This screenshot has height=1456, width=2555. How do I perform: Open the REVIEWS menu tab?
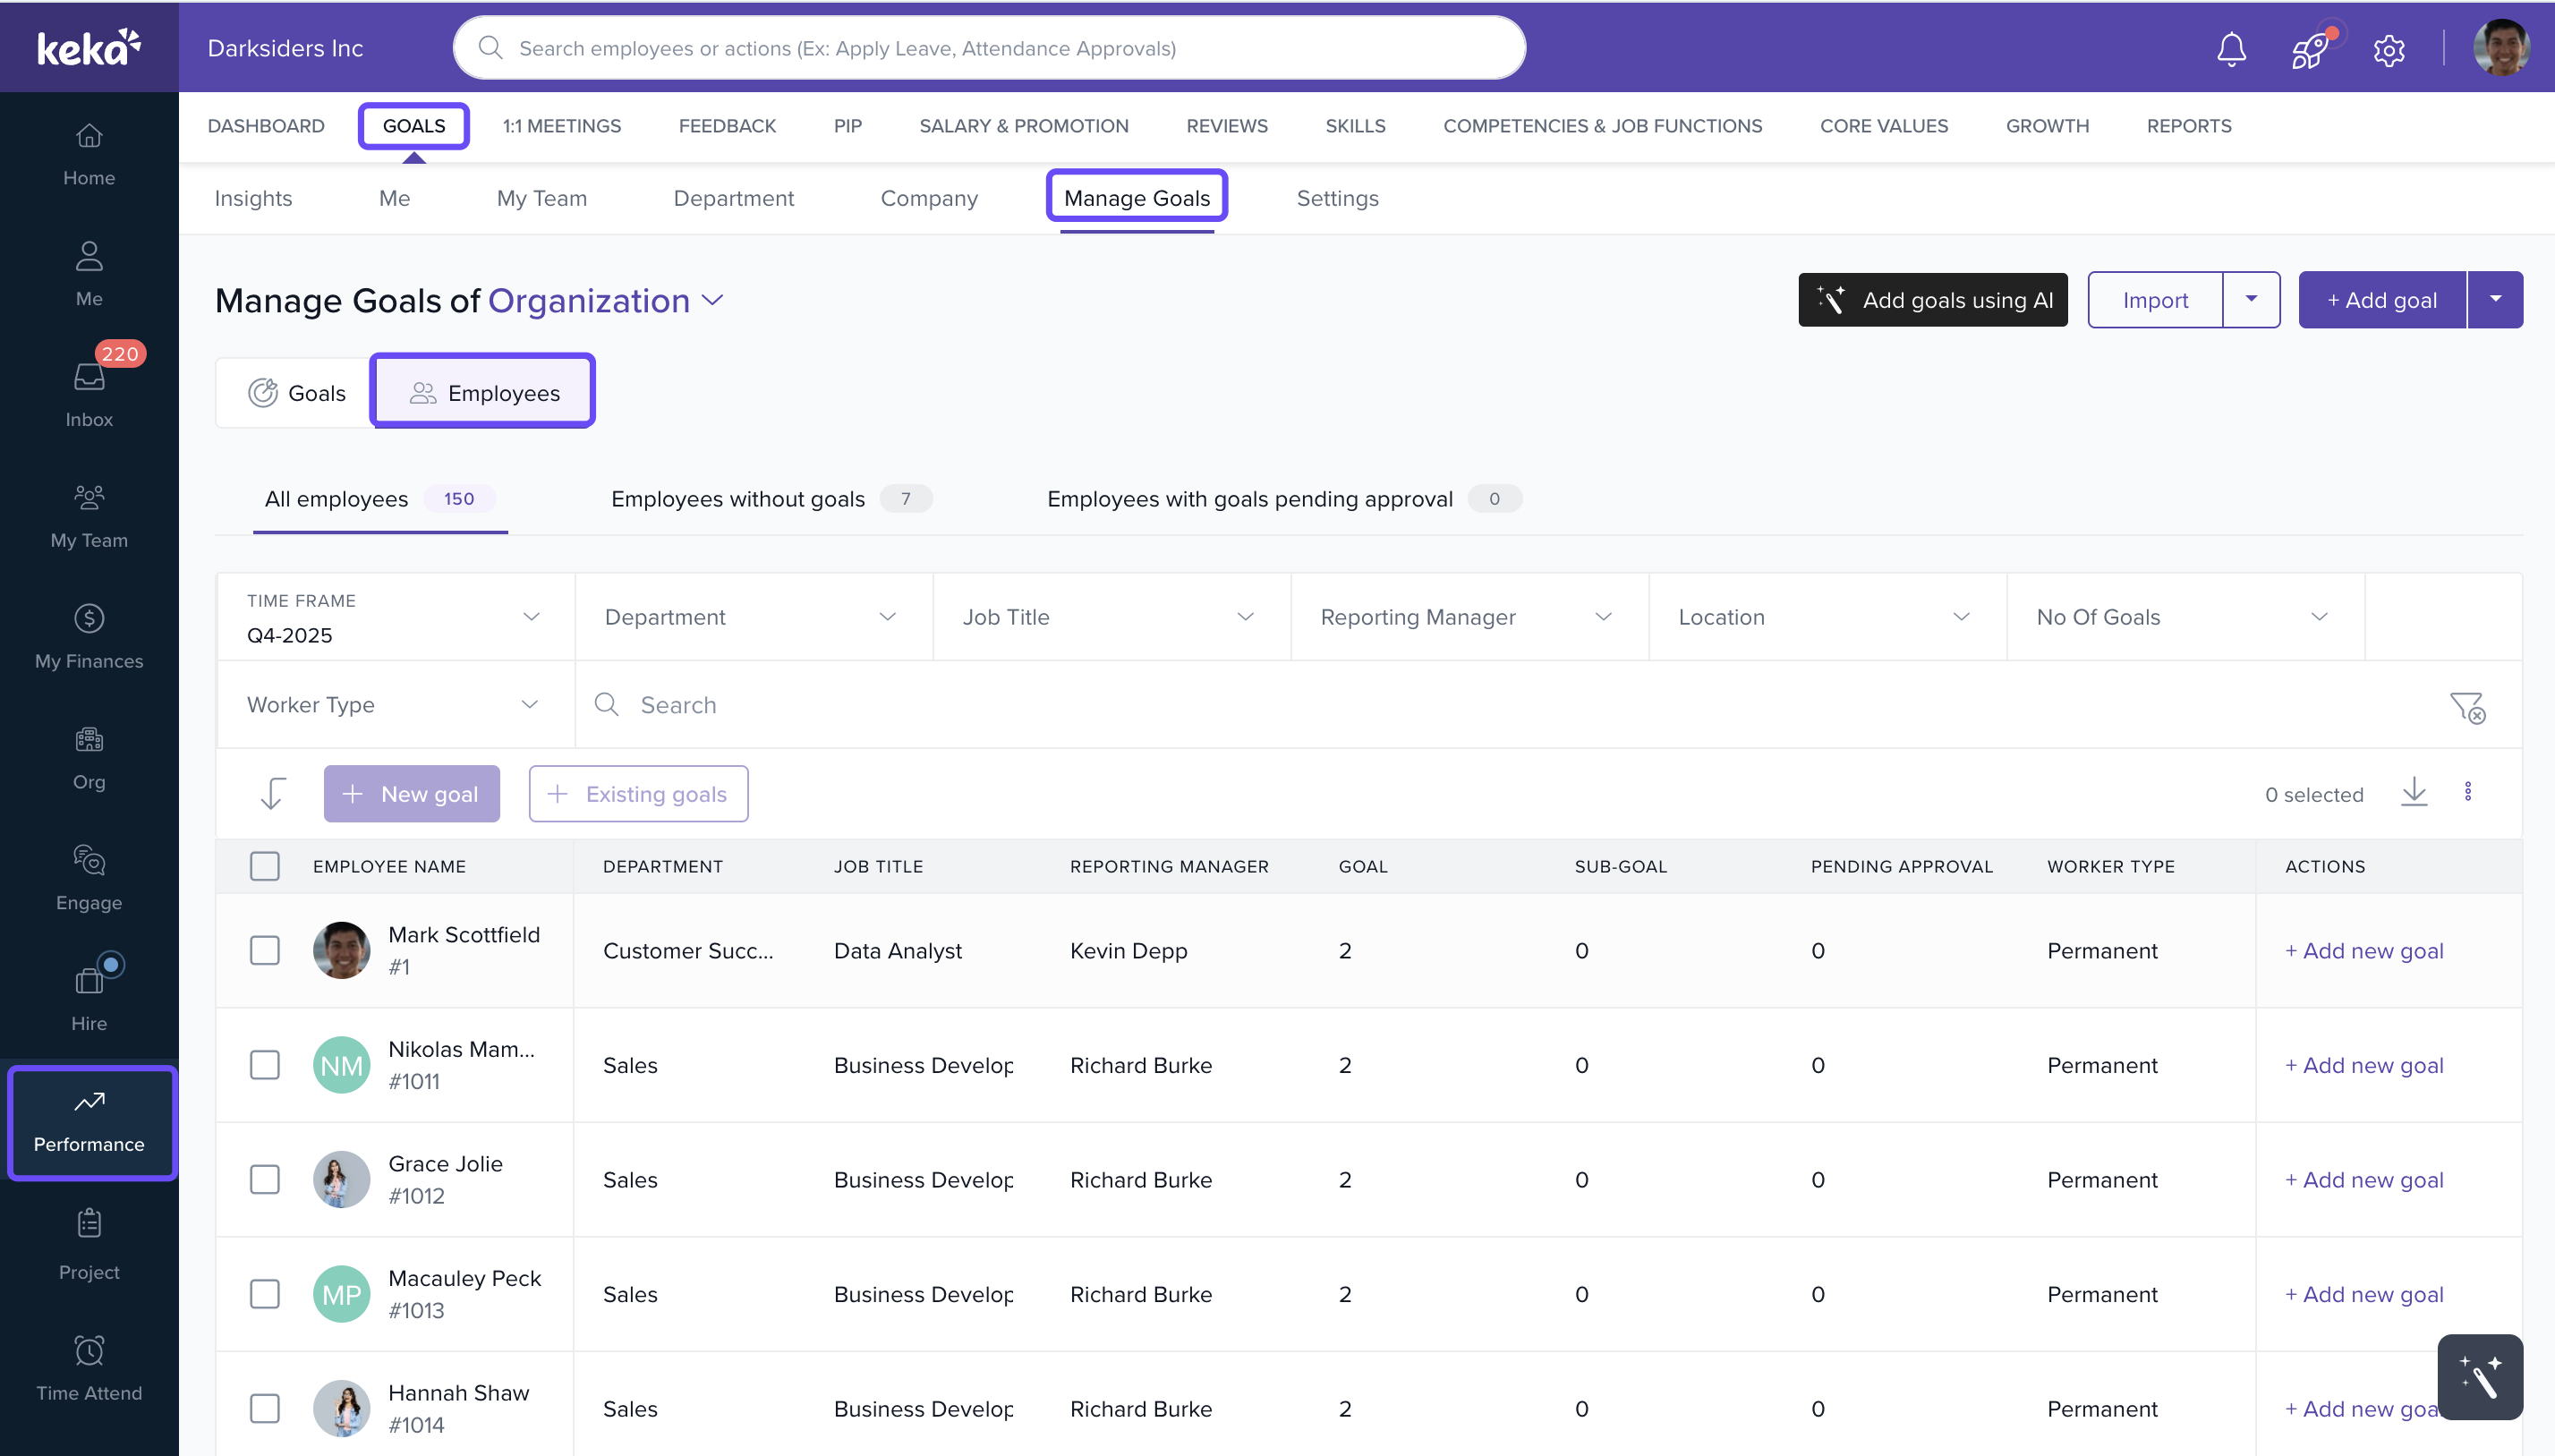(1226, 126)
